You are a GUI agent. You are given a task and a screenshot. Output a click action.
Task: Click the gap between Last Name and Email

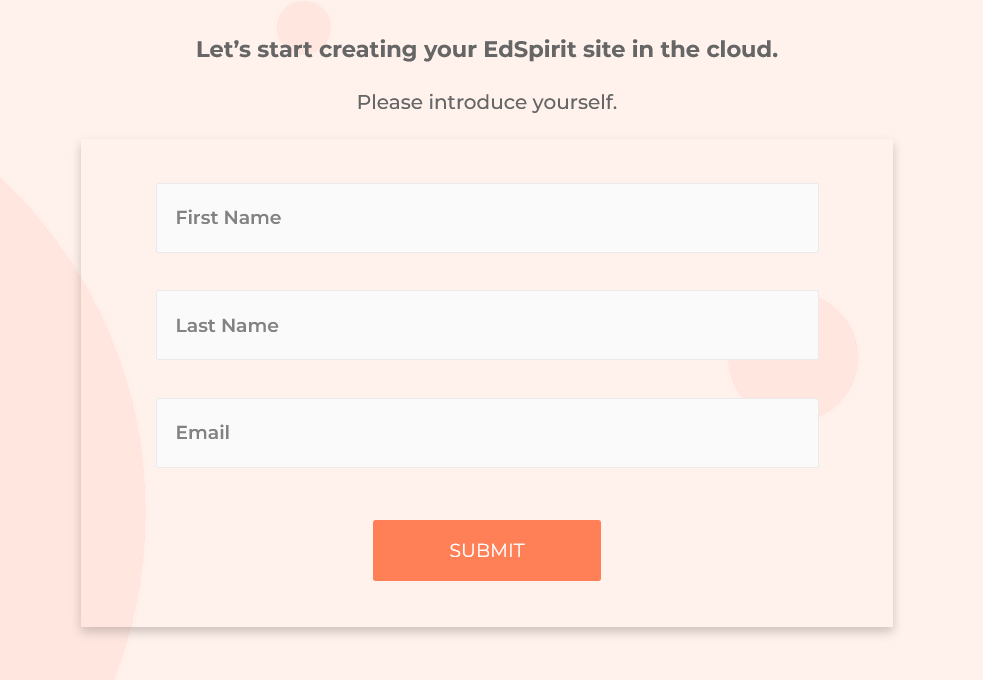487,379
